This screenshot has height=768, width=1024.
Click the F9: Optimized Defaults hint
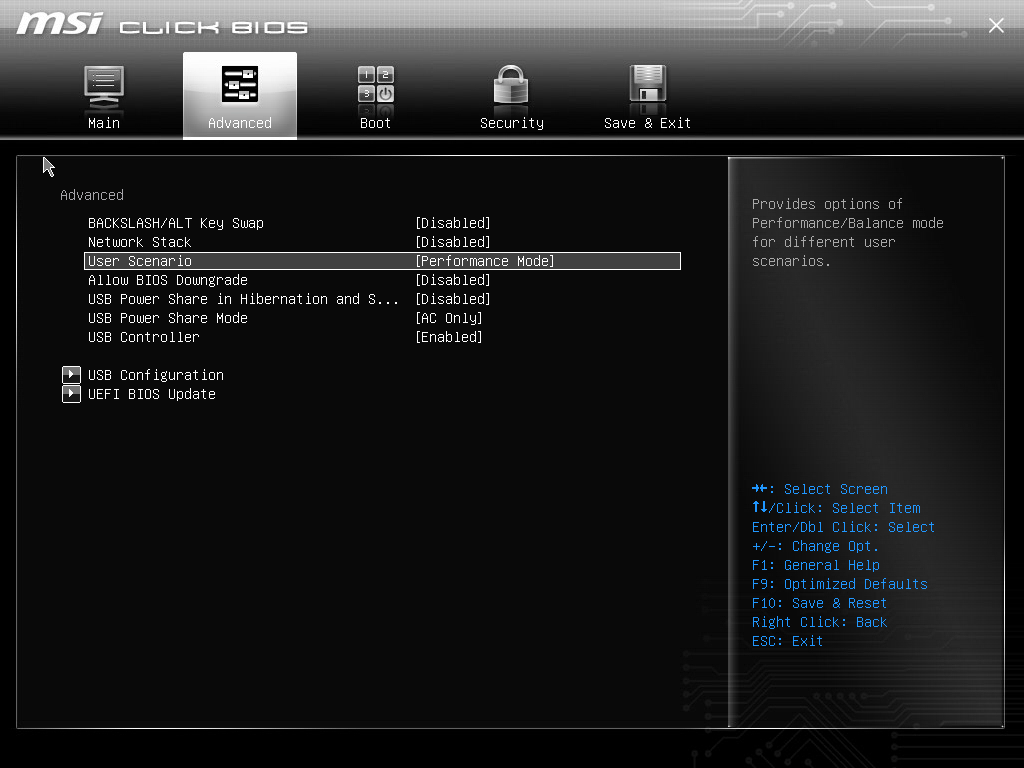[839, 584]
